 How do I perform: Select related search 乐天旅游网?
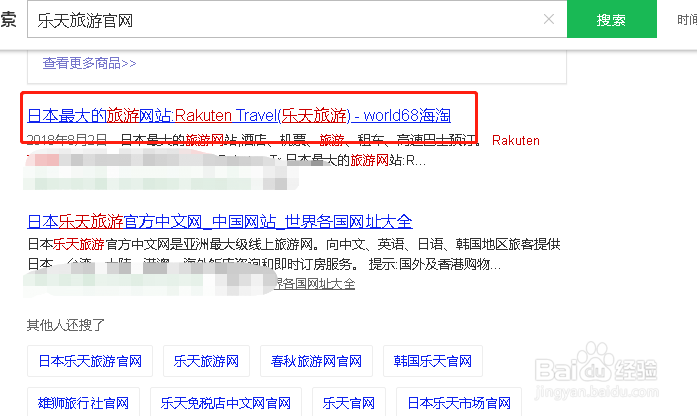tap(206, 361)
